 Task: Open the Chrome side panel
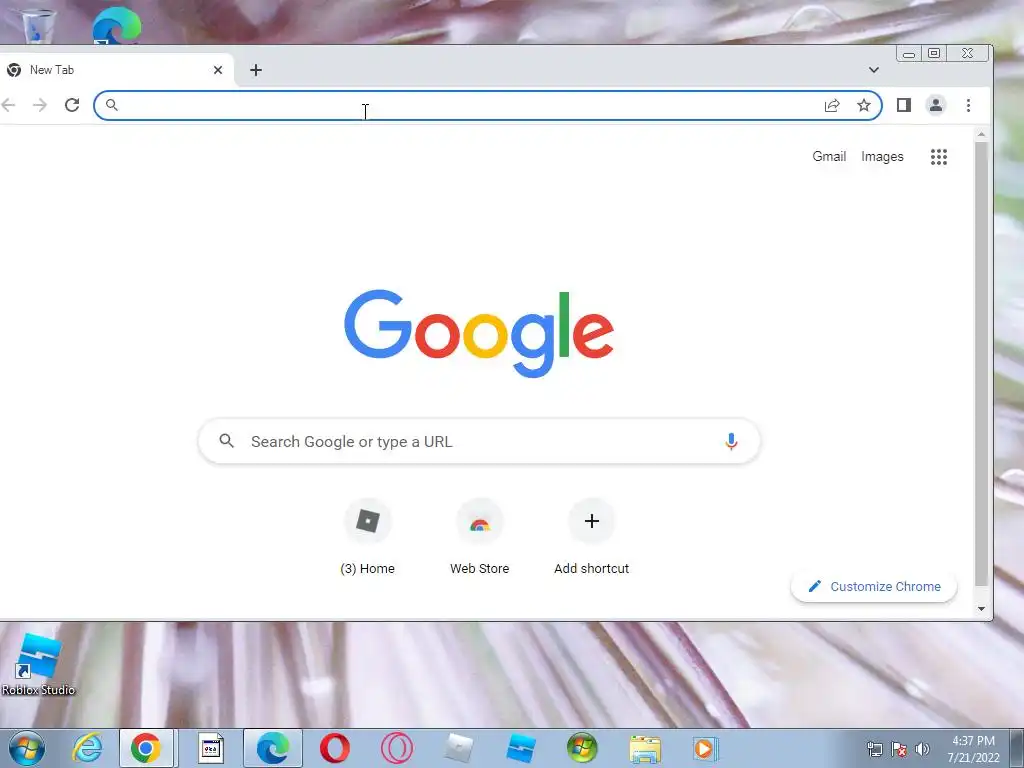pyautogui.click(x=904, y=105)
